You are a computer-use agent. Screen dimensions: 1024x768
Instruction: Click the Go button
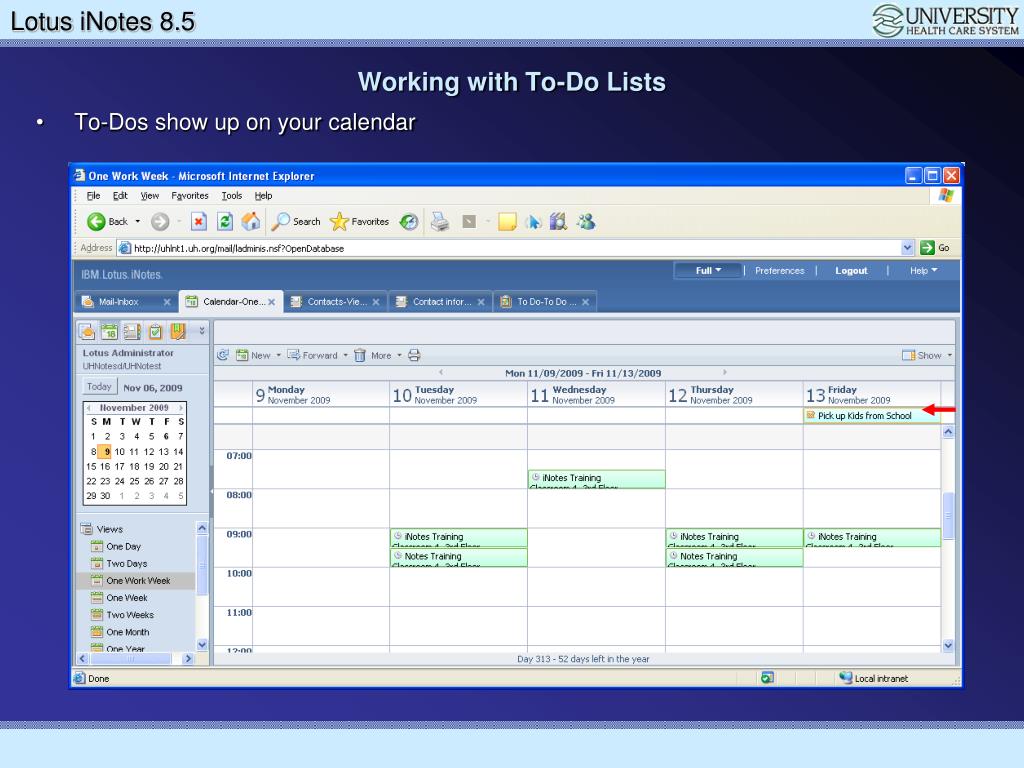(x=935, y=248)
